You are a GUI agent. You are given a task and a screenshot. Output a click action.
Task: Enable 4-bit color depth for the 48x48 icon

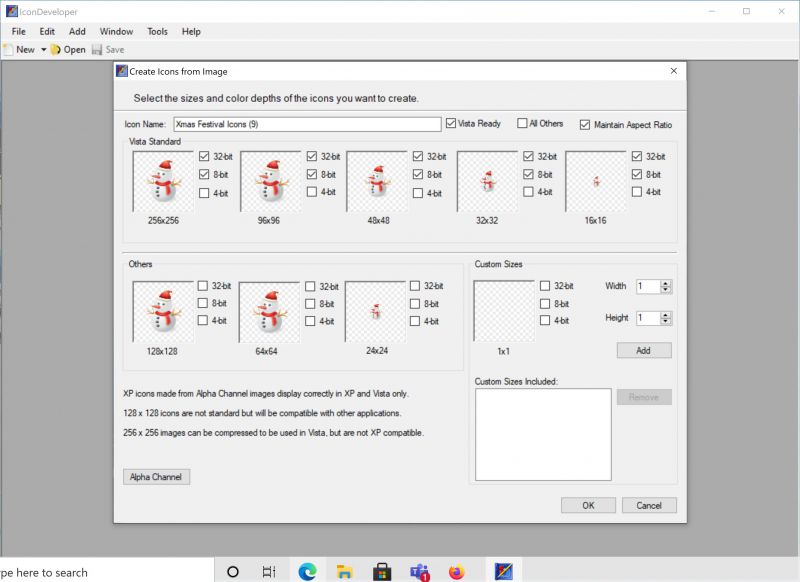coord(418,192)
